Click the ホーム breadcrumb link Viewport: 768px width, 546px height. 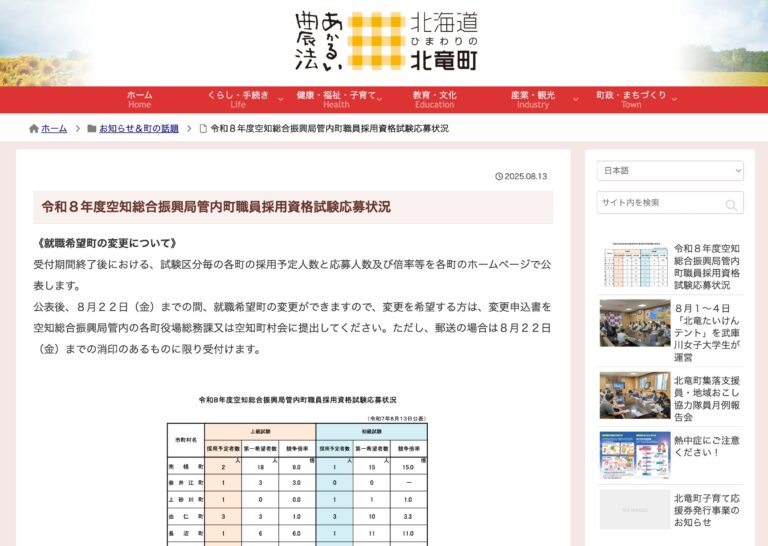[x=55, y=129]
